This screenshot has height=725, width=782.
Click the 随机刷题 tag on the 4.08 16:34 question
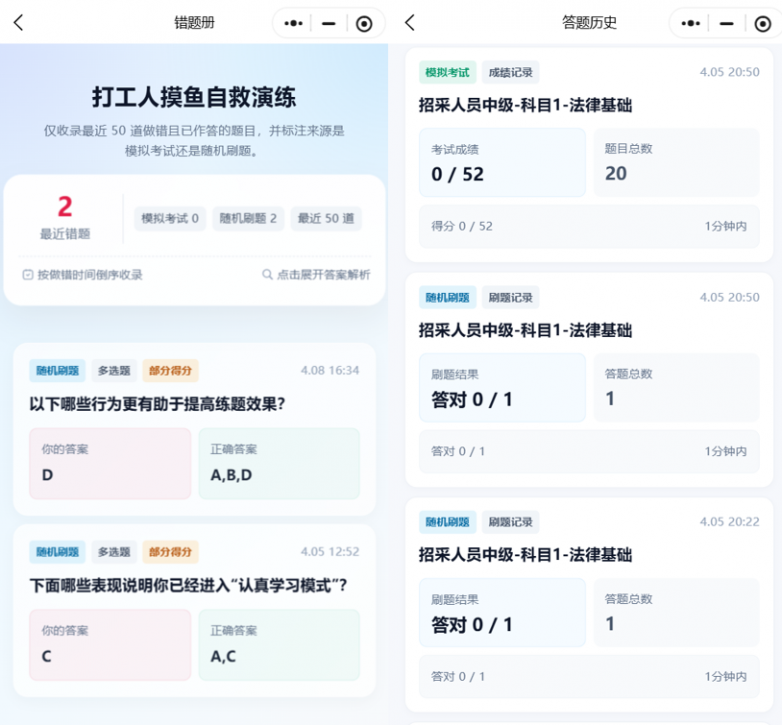click(57, 370)
